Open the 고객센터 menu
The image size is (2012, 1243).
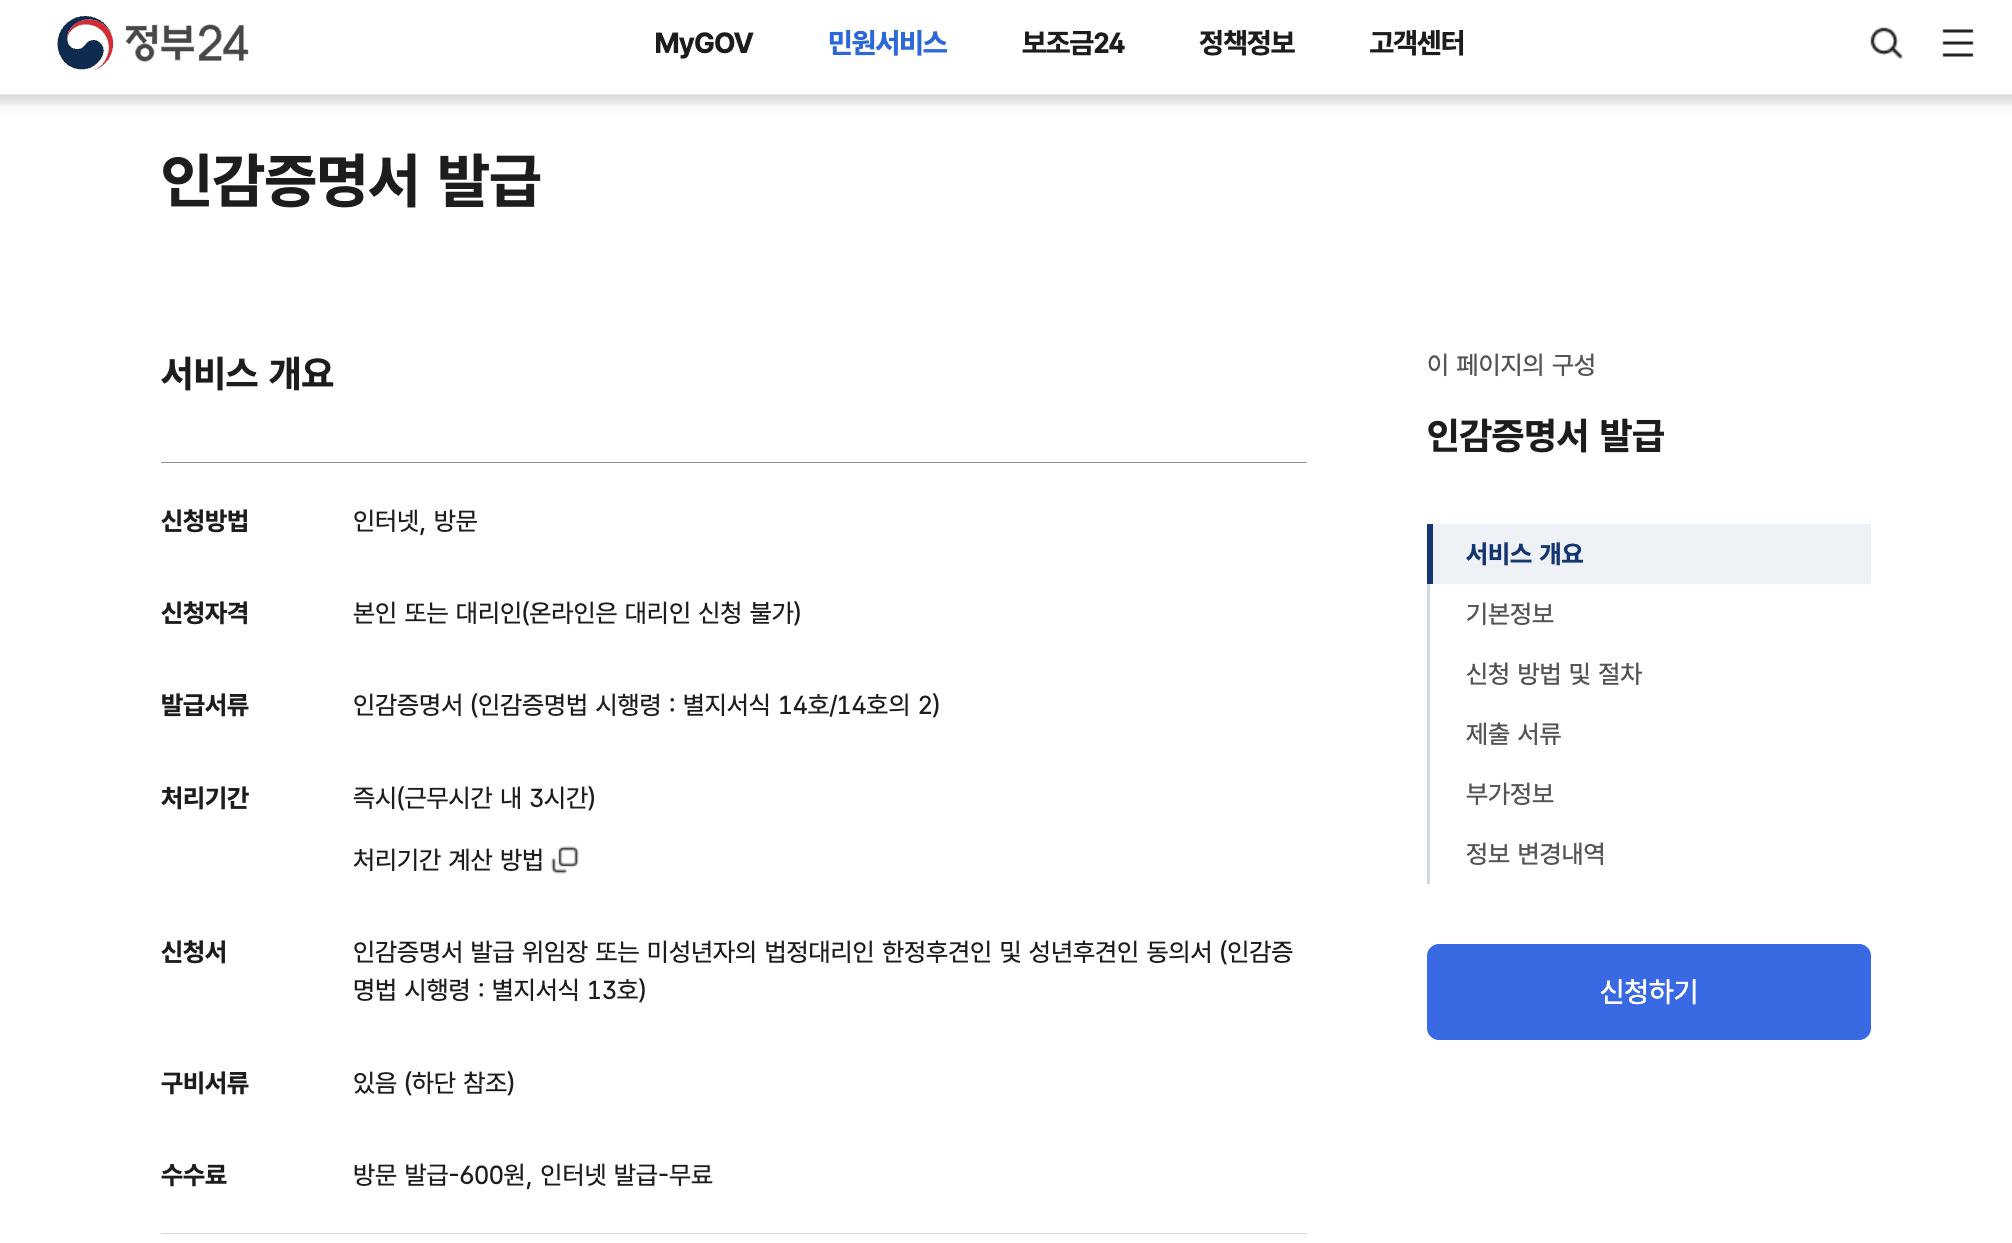coord(1415,44)
